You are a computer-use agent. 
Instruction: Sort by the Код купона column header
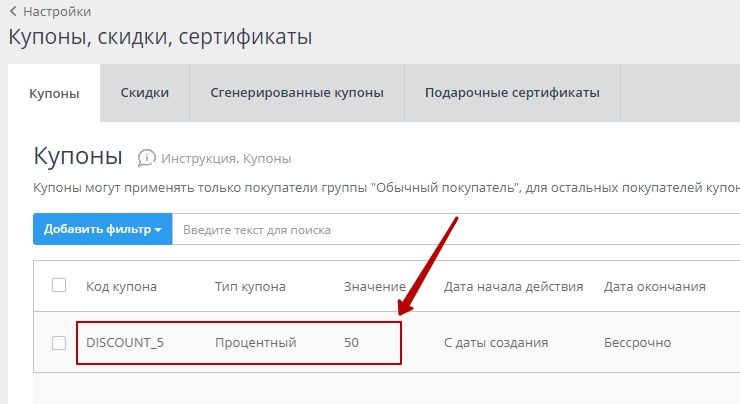[121, 287]
